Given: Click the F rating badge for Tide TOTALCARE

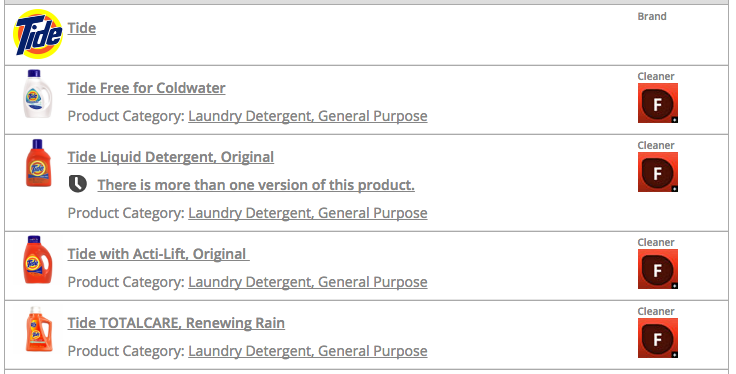Looking at the screenshot, I should [658, 338].
